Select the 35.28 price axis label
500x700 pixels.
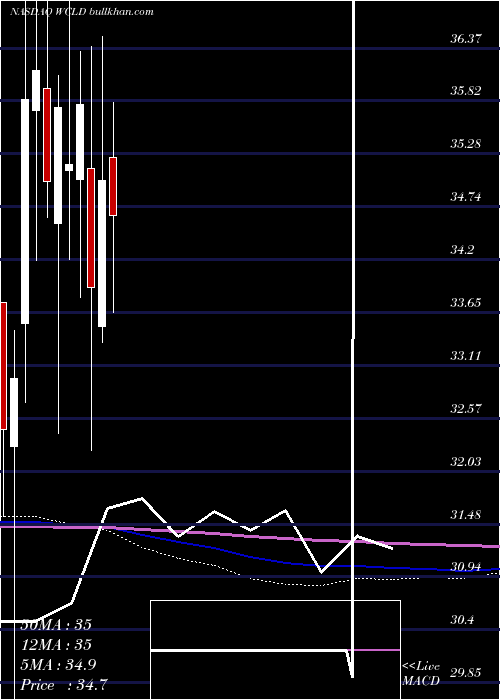point(466,144)
